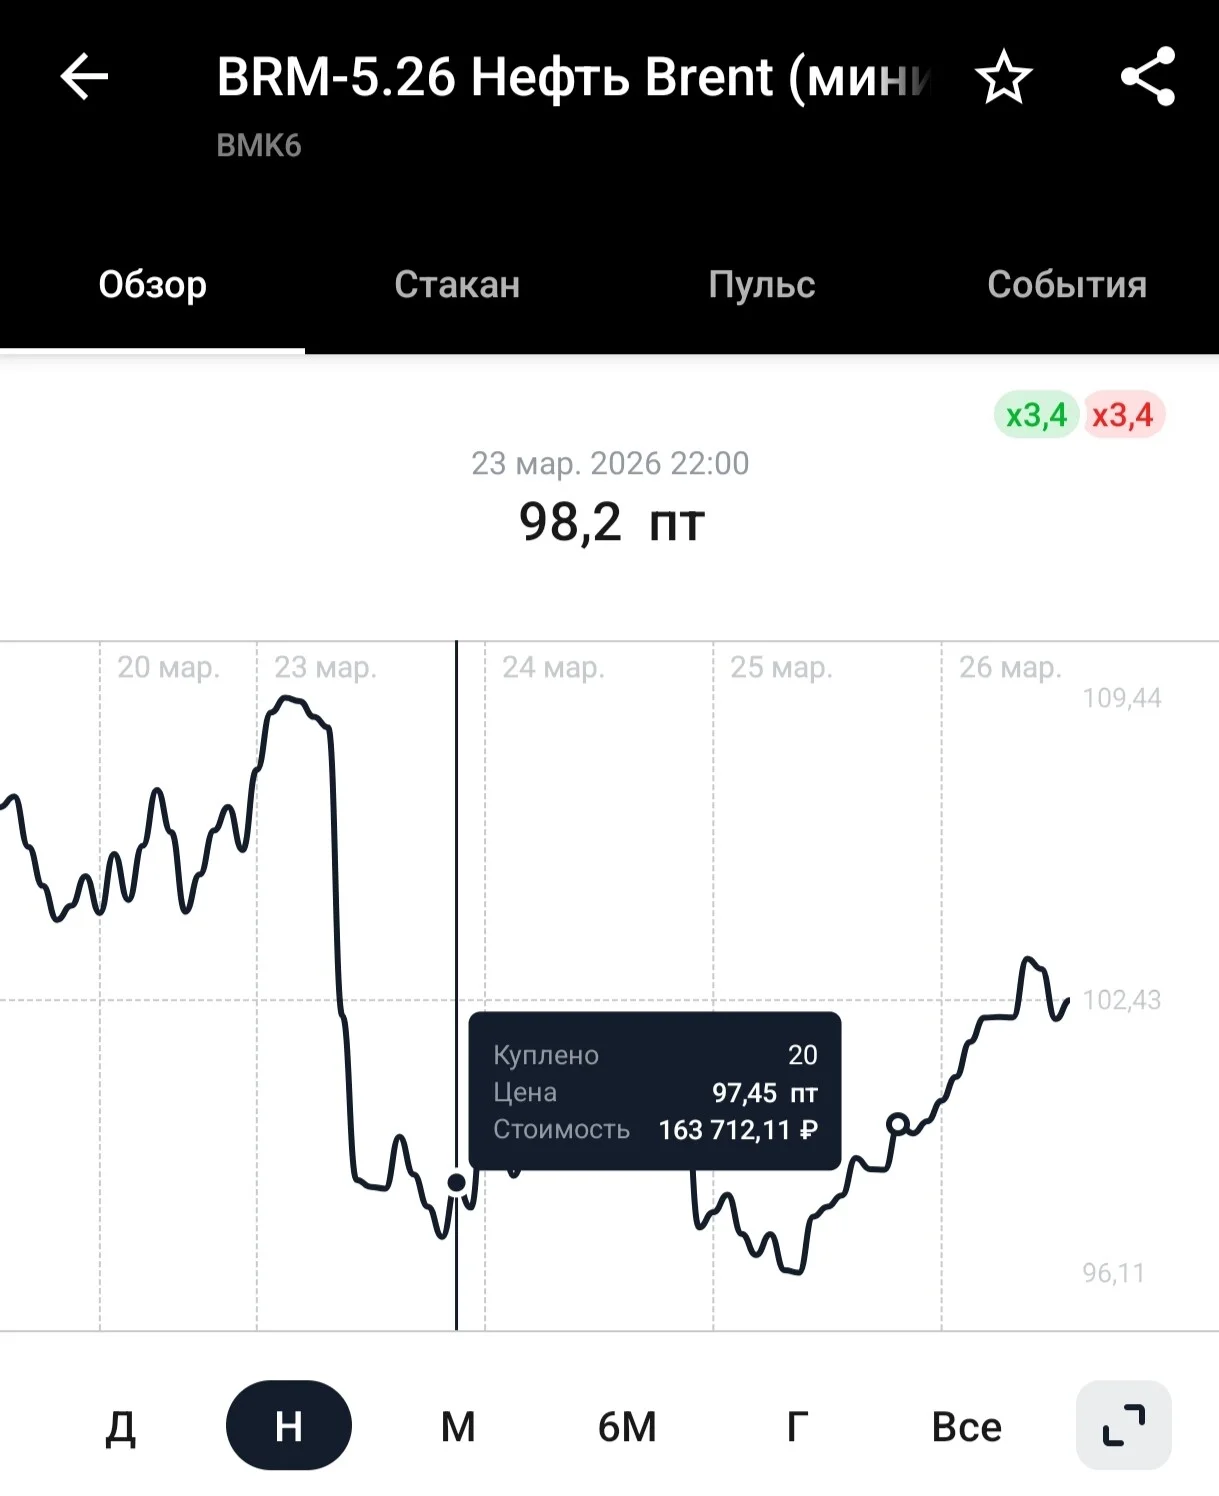Expand chart to fullscreen
Viewport: 1219px width, 1496px height.
(x=1123, y=1425)
